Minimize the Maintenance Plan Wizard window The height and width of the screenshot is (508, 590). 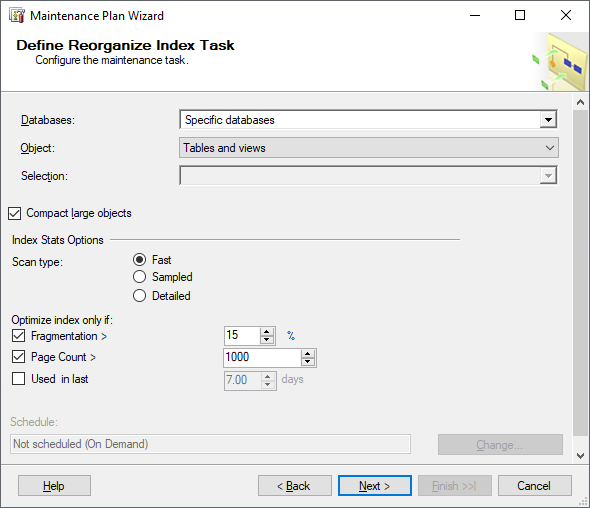475,15
